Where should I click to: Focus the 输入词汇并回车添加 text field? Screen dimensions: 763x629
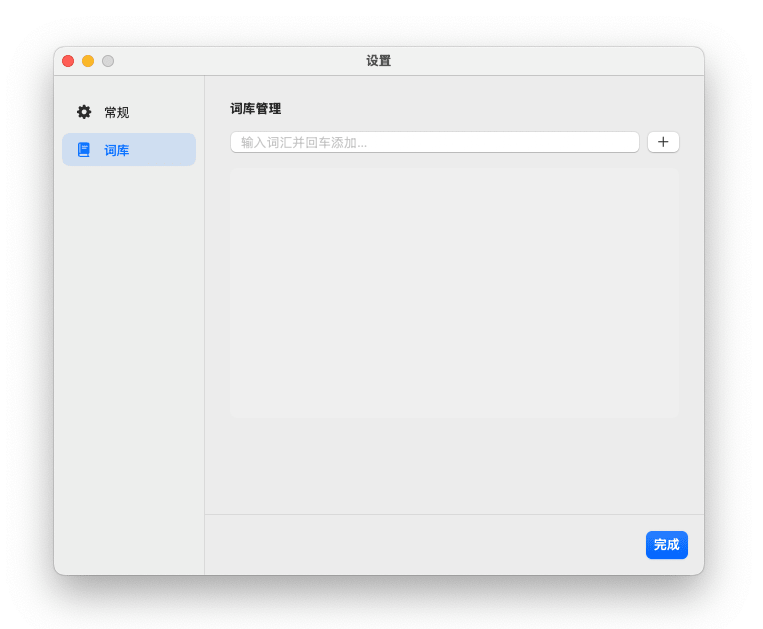[x=434, y=142]
